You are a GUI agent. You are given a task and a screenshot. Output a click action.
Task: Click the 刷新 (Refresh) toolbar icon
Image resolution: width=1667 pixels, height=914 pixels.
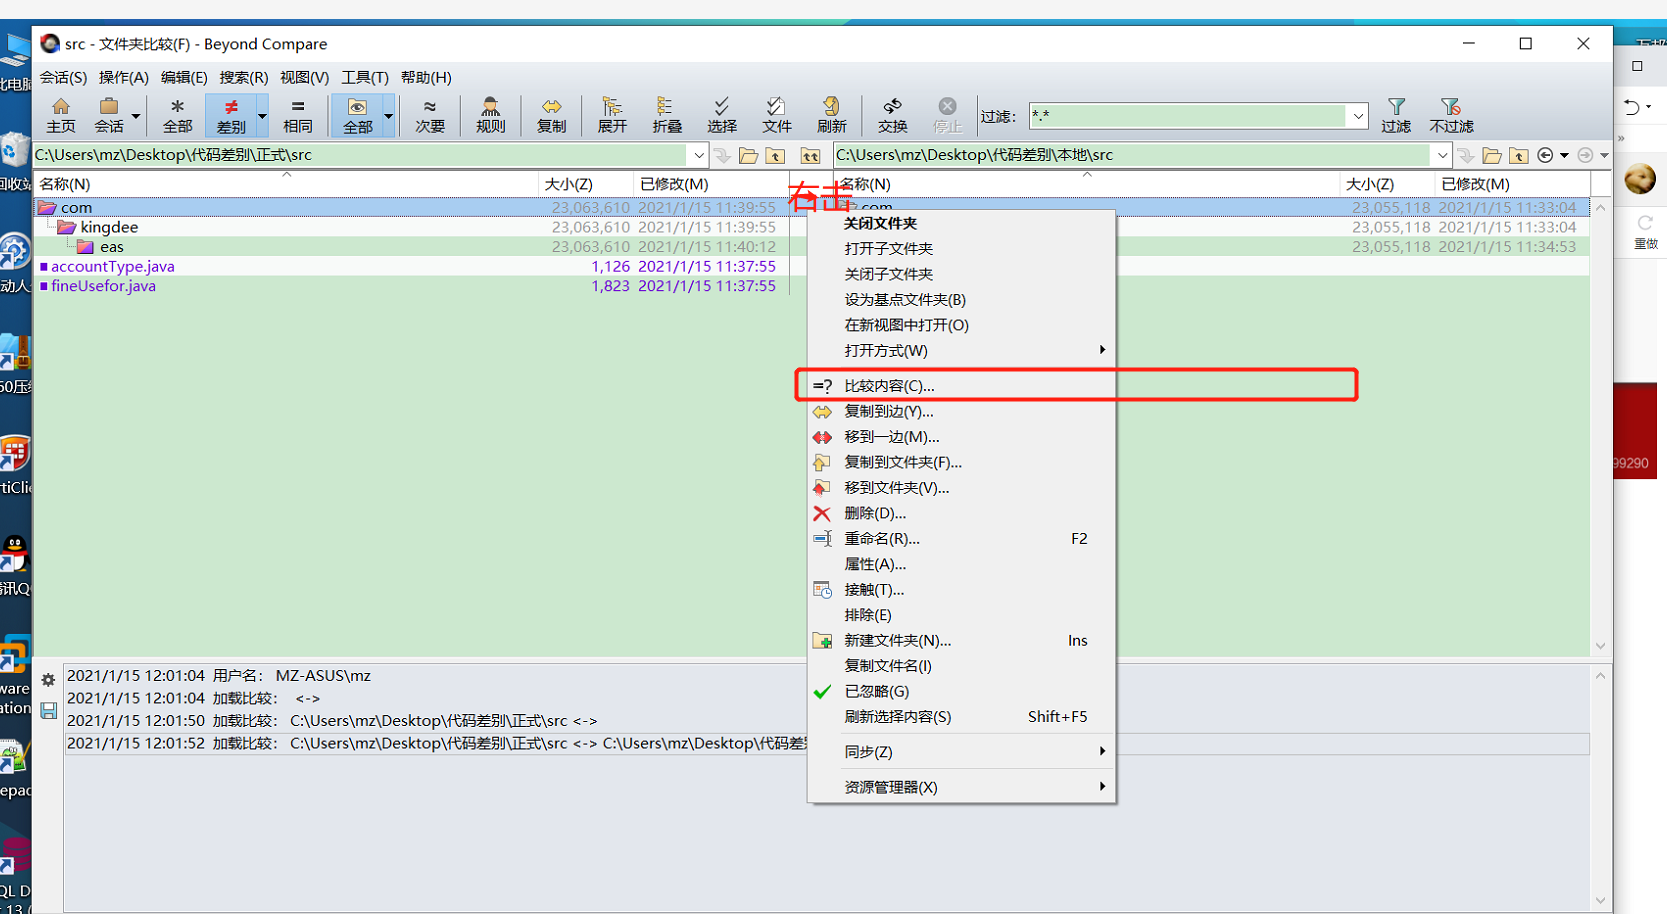[x=831, y=113]
